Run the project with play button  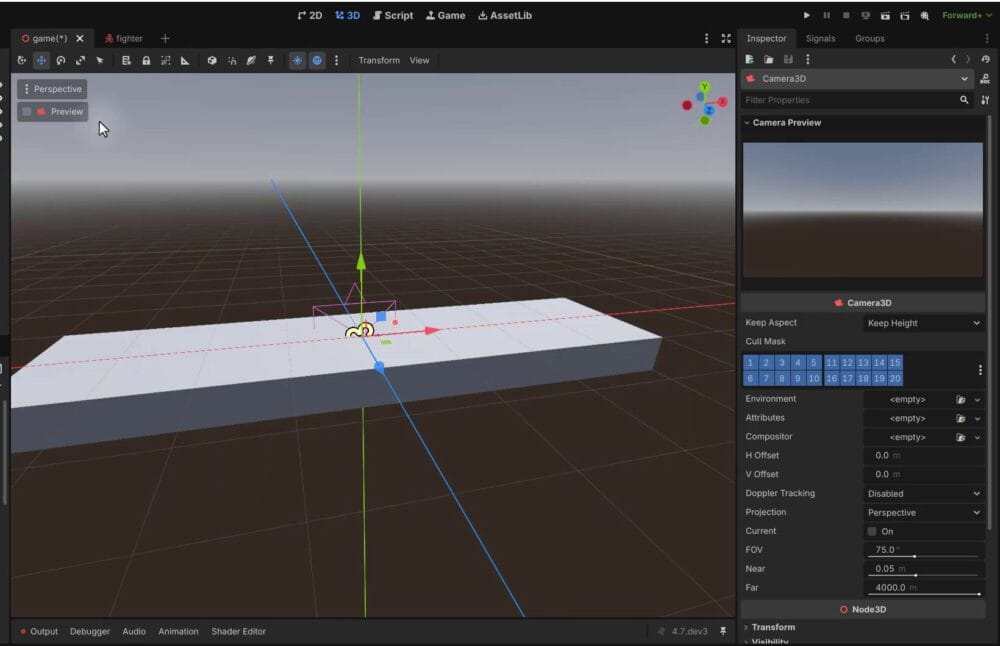(807, 15)
